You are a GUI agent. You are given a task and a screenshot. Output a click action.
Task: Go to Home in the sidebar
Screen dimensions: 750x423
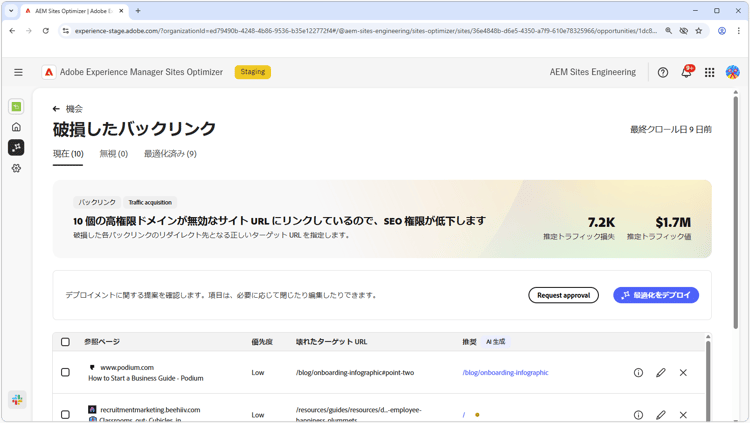[16, 127]
